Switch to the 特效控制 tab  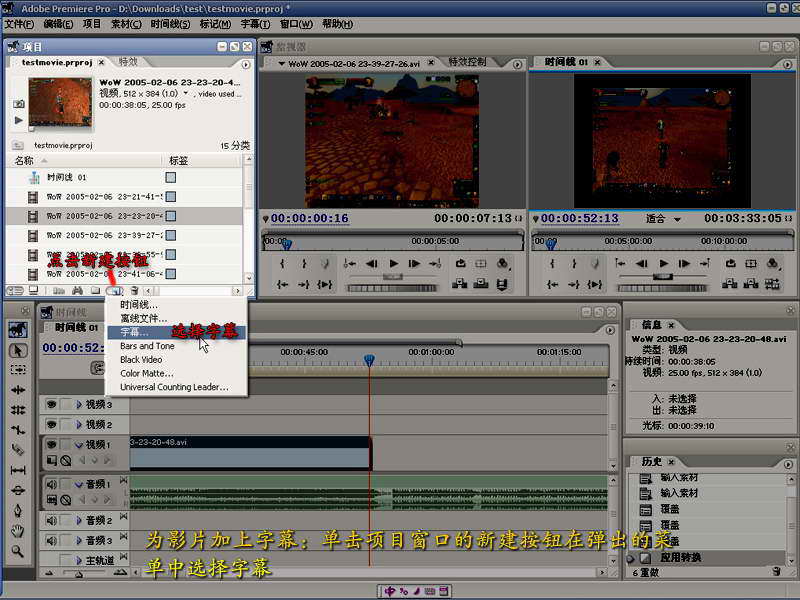[x=467, y=62]
